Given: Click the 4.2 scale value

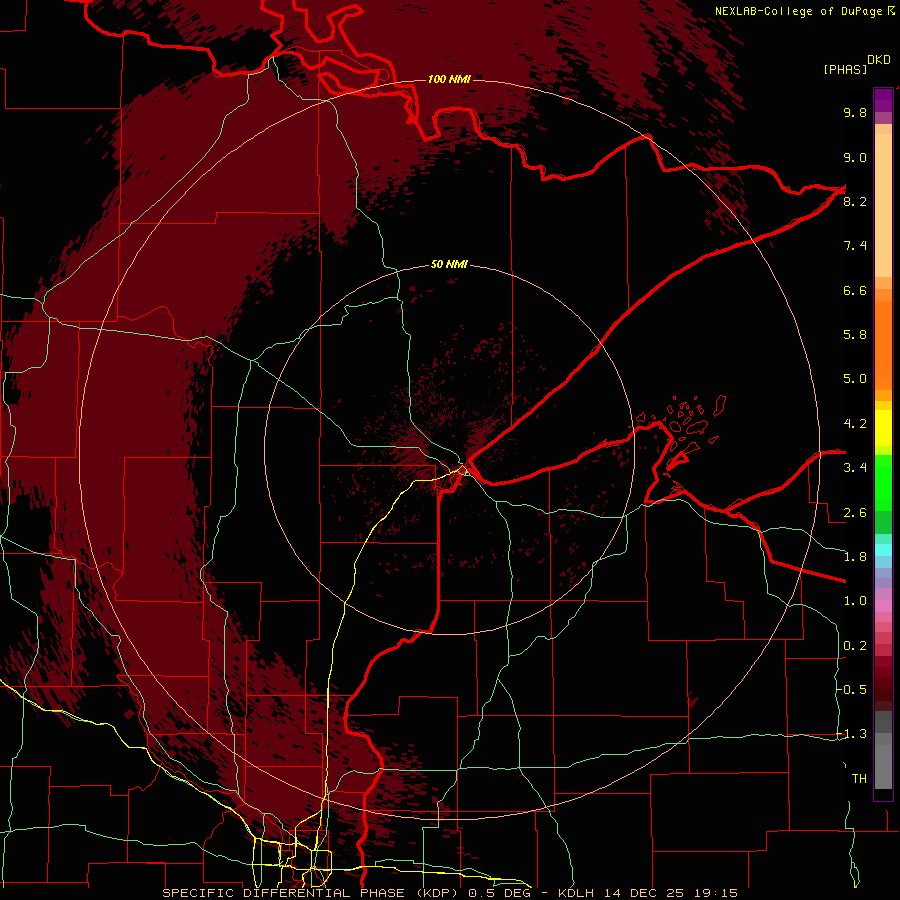Looking at the screenshot, I should [855, 424].
